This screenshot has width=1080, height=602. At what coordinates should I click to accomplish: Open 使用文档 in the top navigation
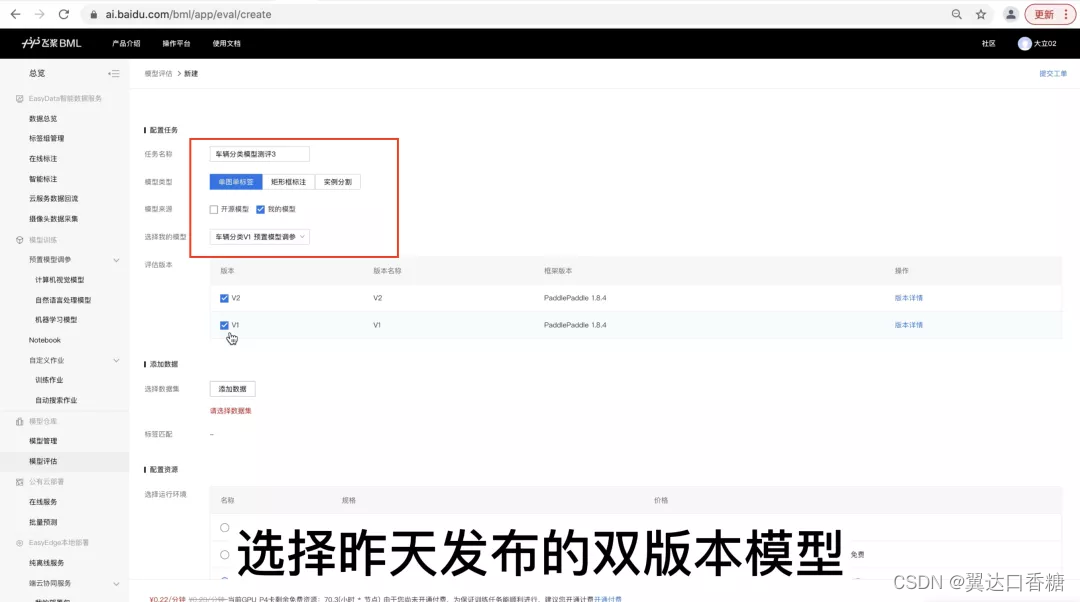[x=227, y=43]
